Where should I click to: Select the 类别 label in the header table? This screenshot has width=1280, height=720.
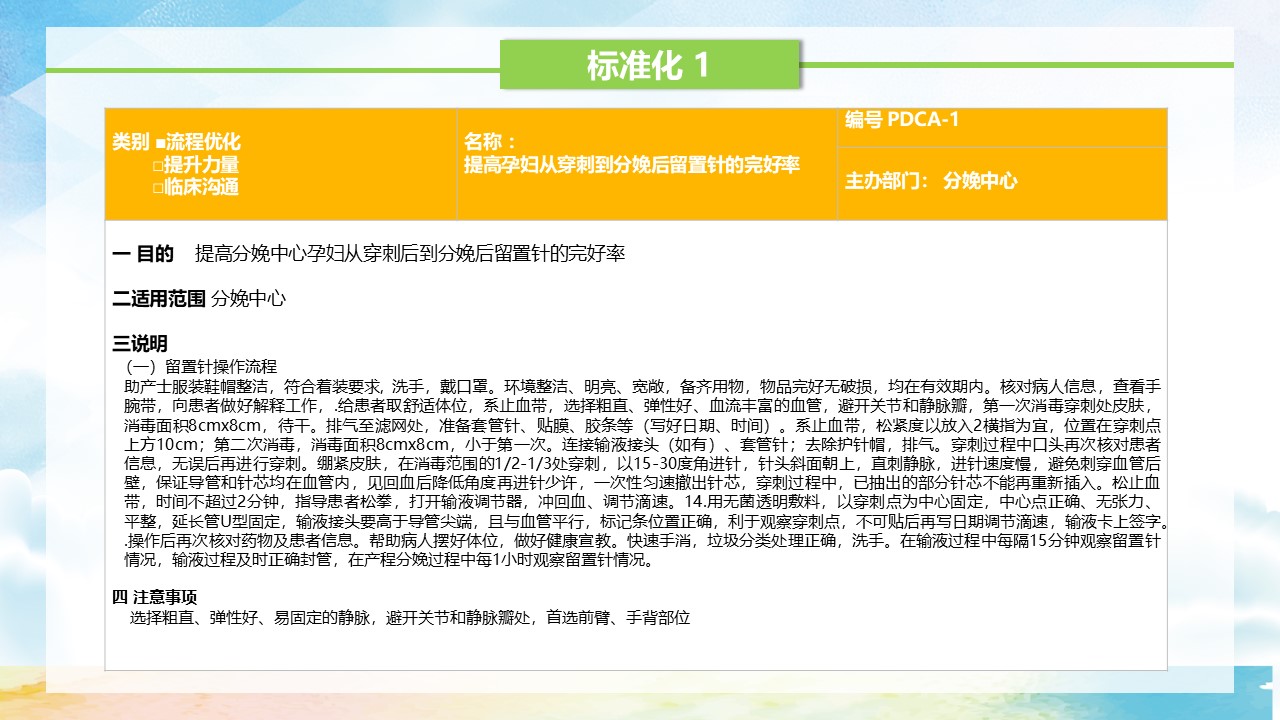(x=131, y=143)
